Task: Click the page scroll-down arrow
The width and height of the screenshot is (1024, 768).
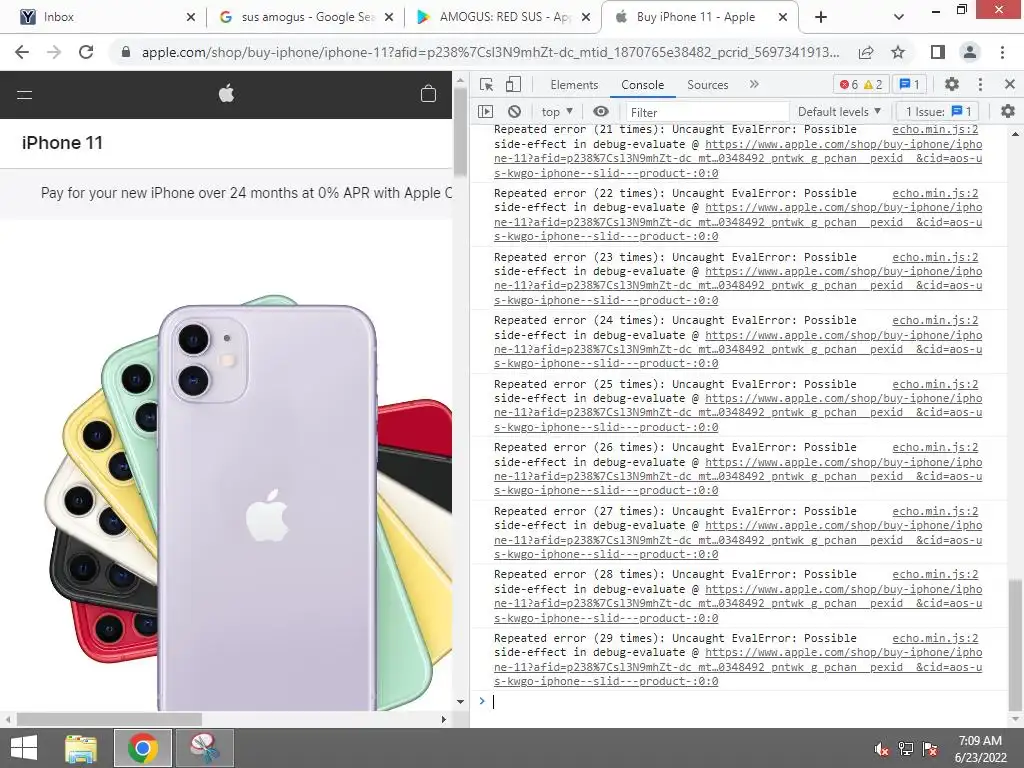Action: pyautogui.click(x=460, y=702)
